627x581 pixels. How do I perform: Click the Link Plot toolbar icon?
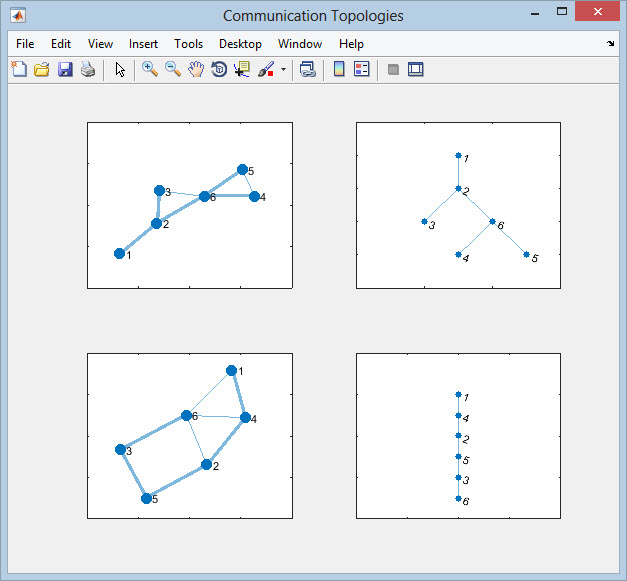pyautogui.click(x=308, y=69)
